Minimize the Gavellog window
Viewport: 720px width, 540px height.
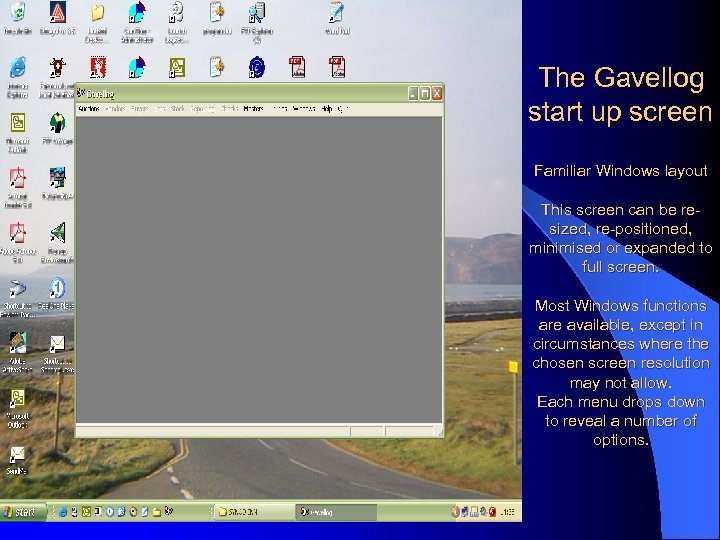[x=413, y=94]
